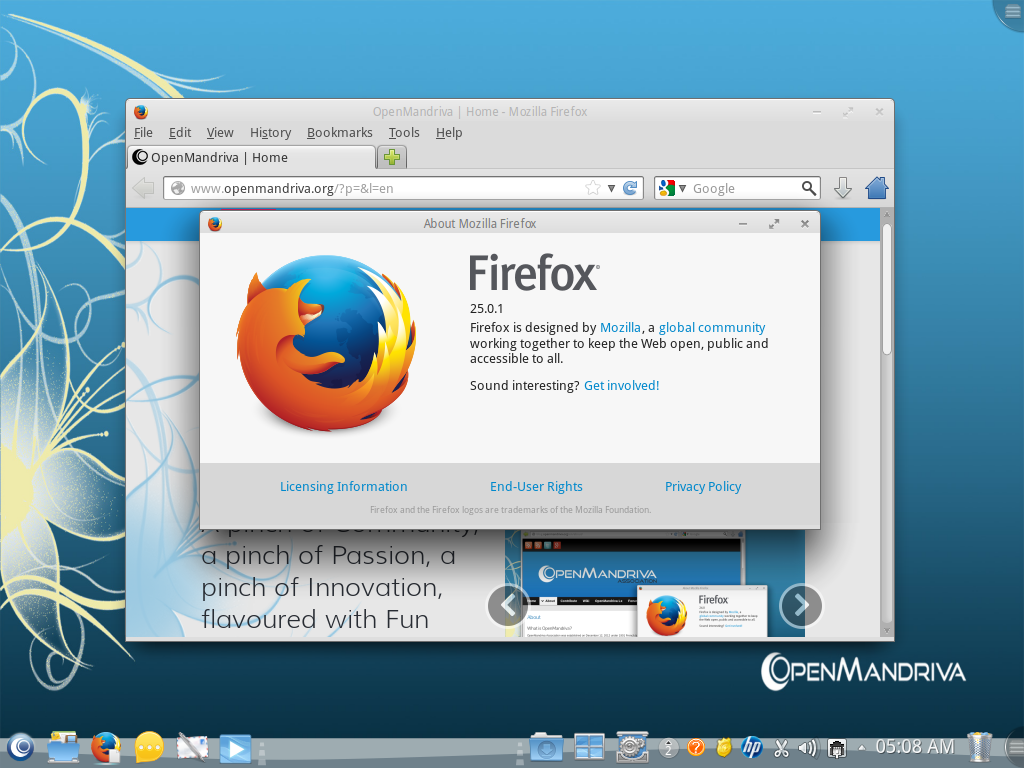1024x768 pixels.
Task: Click the scrollbar down arrow in Firefox
Action: (887, 630)
